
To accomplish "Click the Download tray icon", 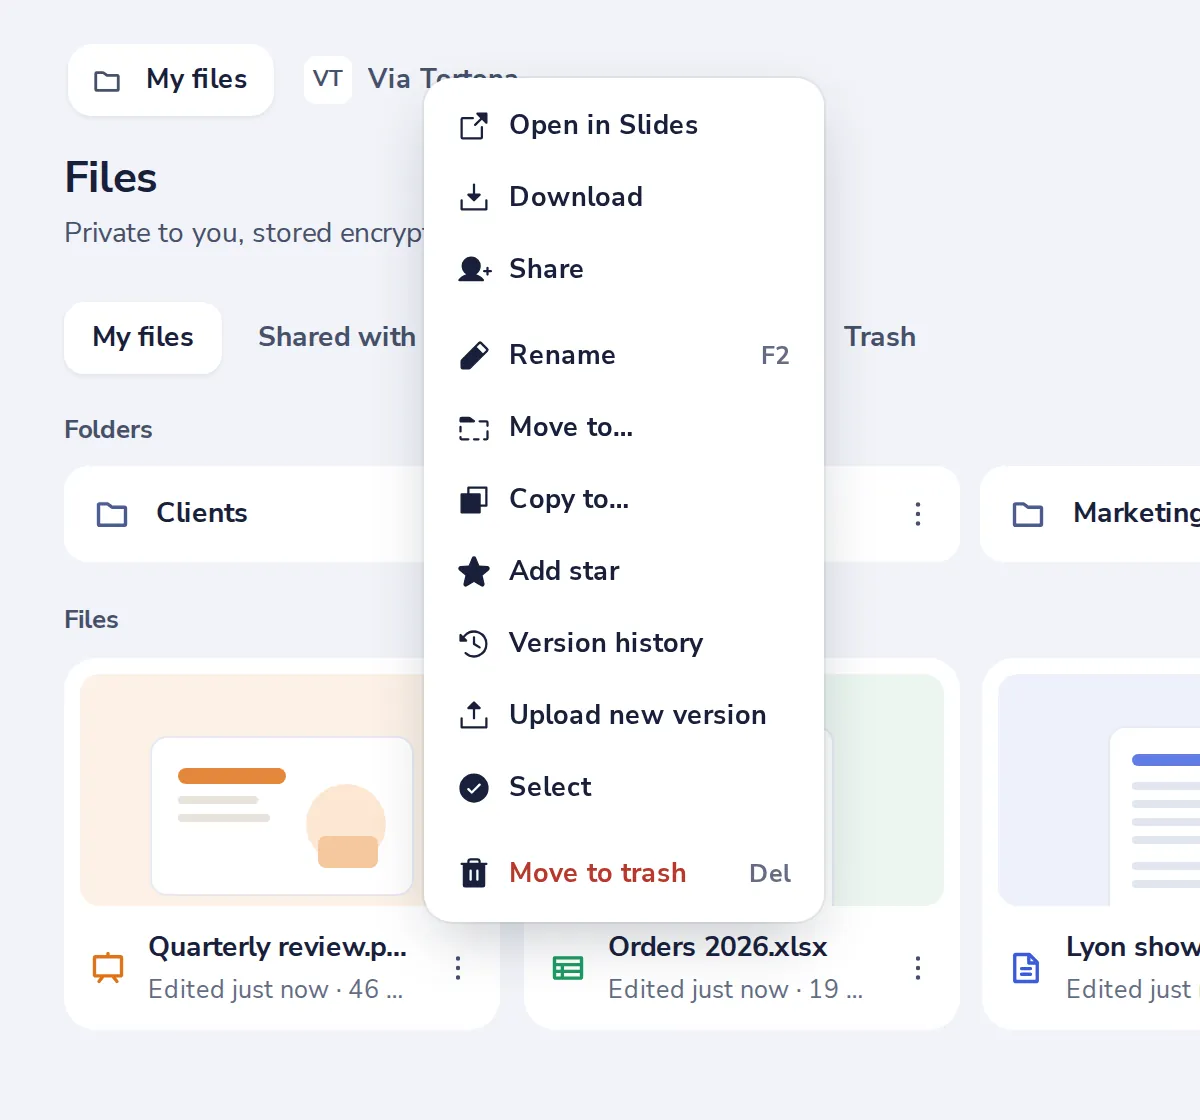I will 474,198.
